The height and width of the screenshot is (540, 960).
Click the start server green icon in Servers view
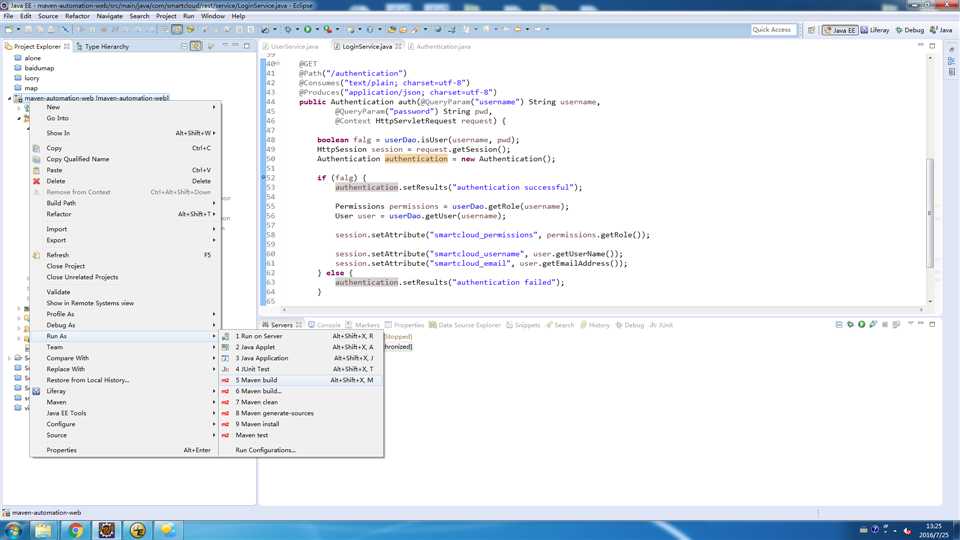[861, 324]
